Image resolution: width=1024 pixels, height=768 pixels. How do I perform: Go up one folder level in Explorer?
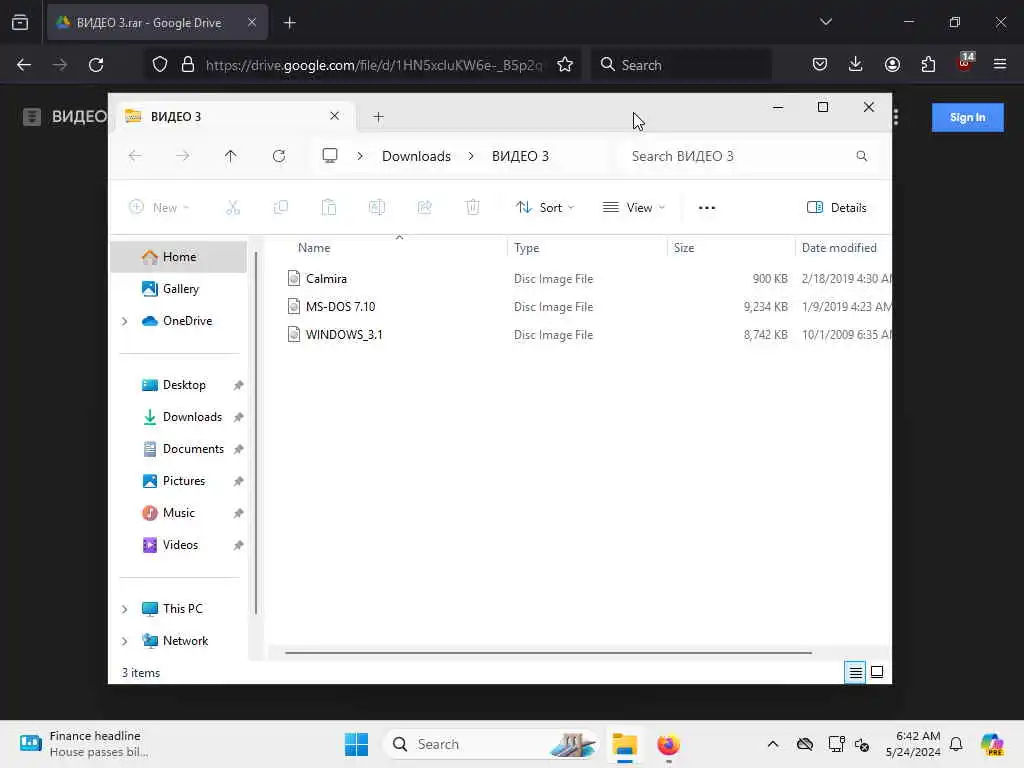click(x=231, y=156)
